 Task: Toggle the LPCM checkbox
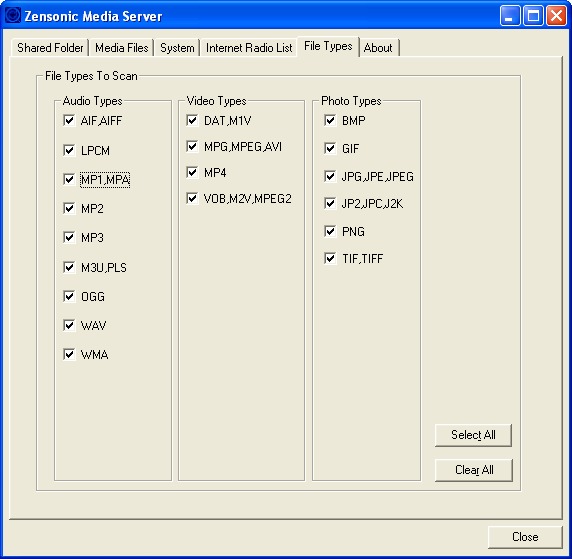point(69,150)
